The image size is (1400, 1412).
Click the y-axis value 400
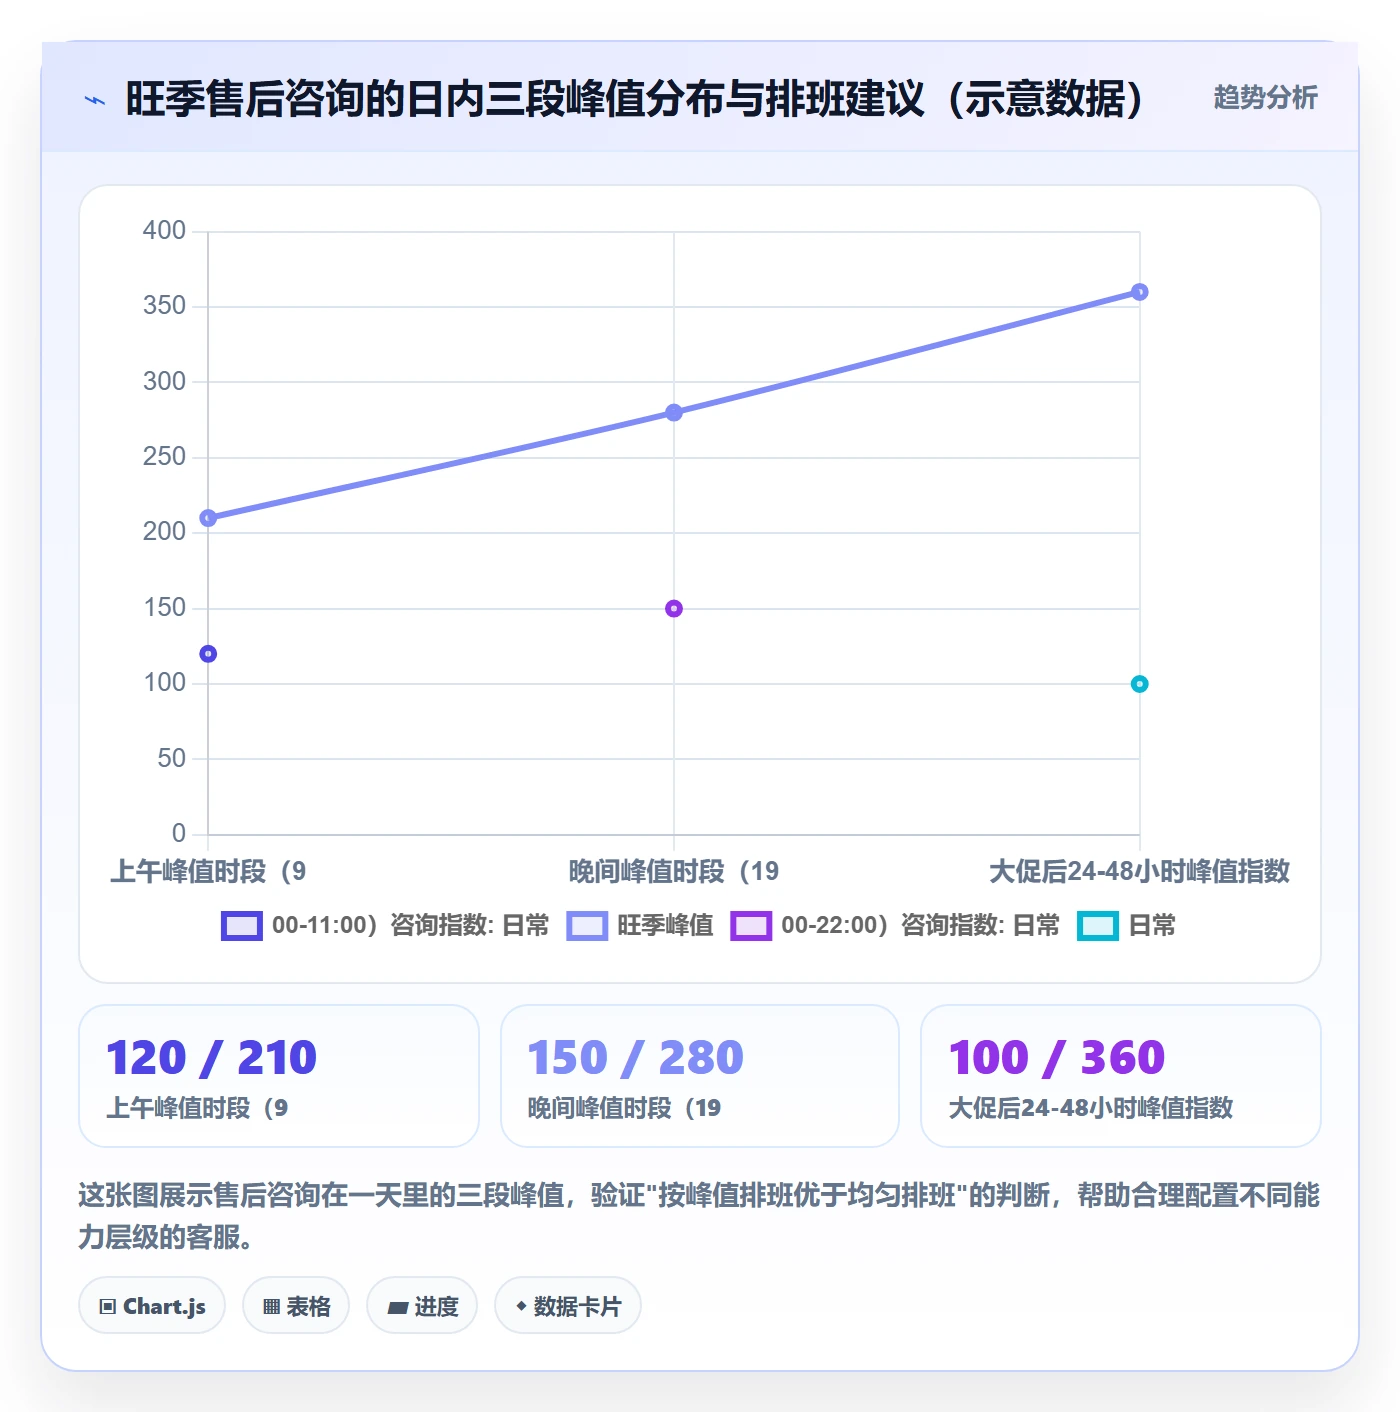click(164, 230)
